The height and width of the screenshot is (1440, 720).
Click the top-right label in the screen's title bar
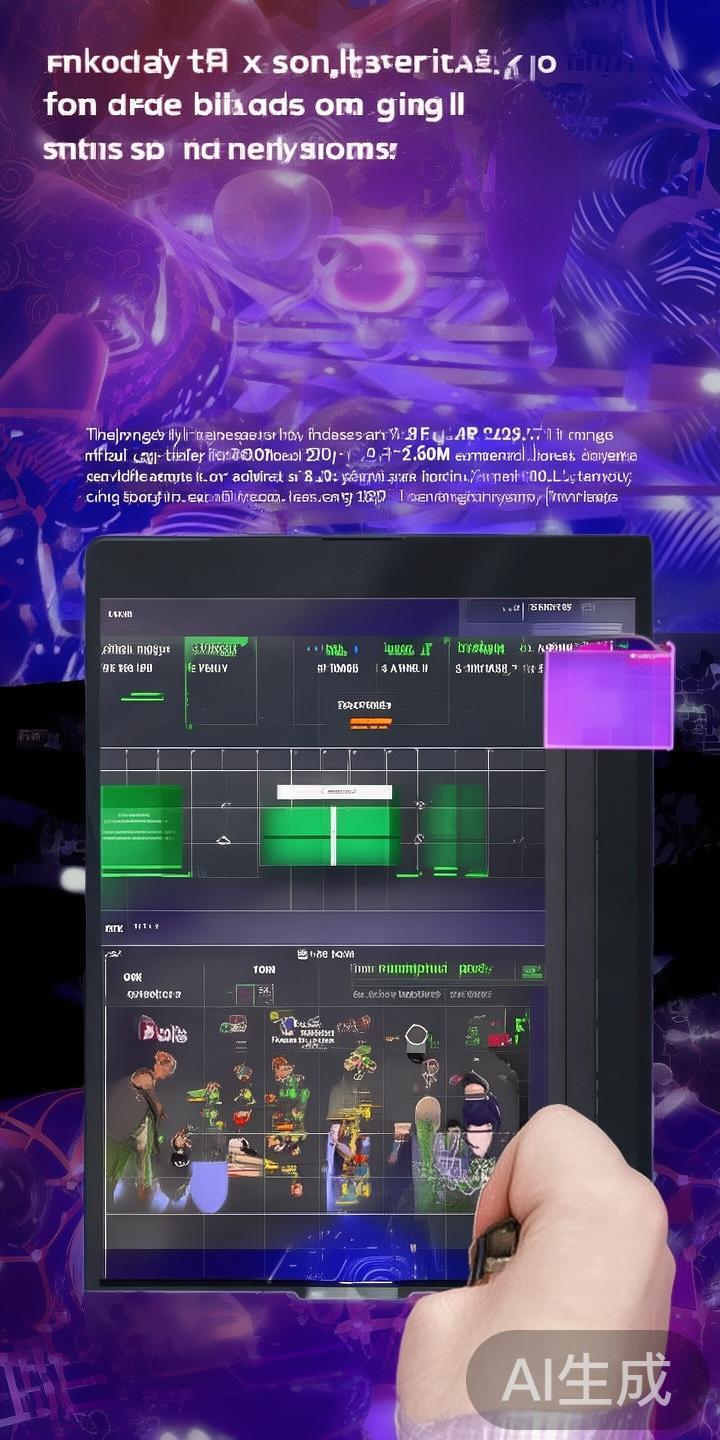pyautogui.click(x=550, y=607)
